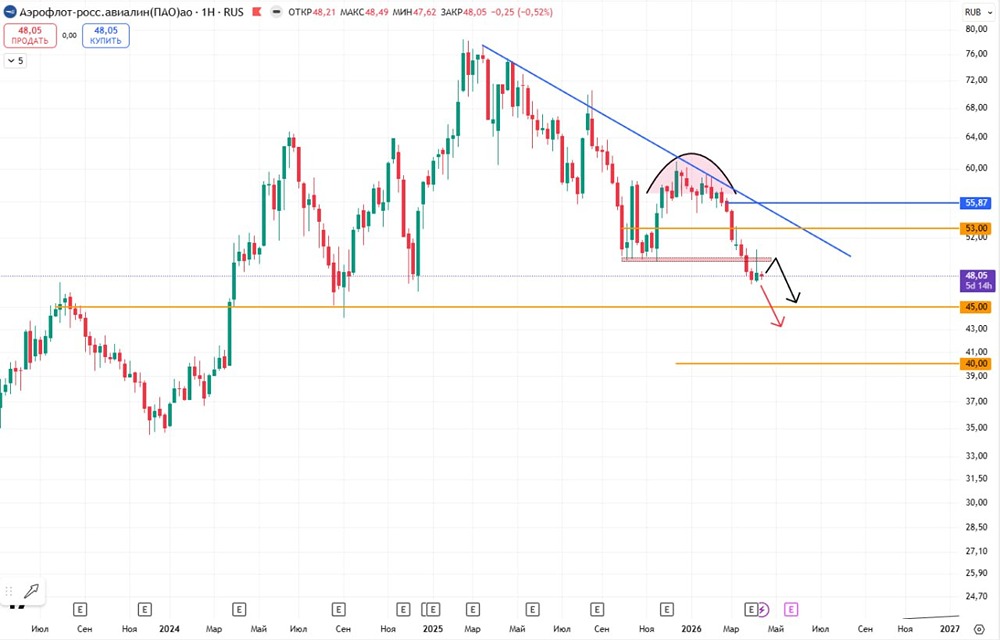Image resolution: width=1000 pixels, height=640 pixels.
Task: Click the blue 55,87 price label
Action: 976,203
